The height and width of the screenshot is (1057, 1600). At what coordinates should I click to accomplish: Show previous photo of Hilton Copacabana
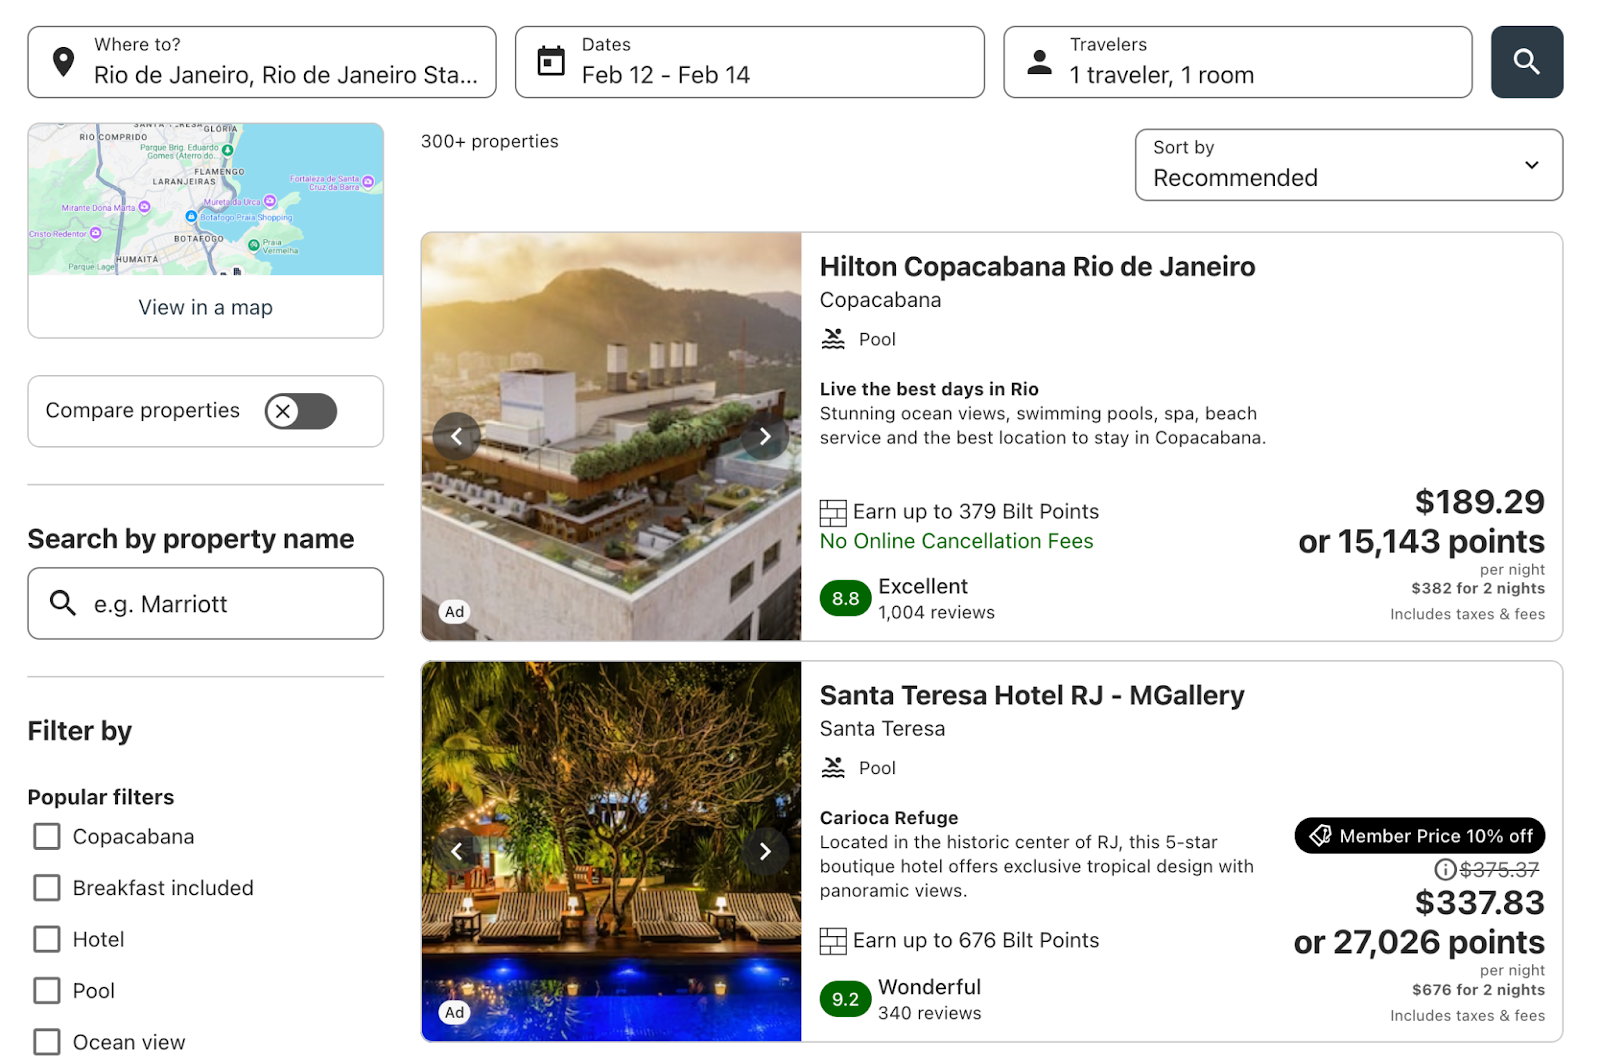(457, 436)
